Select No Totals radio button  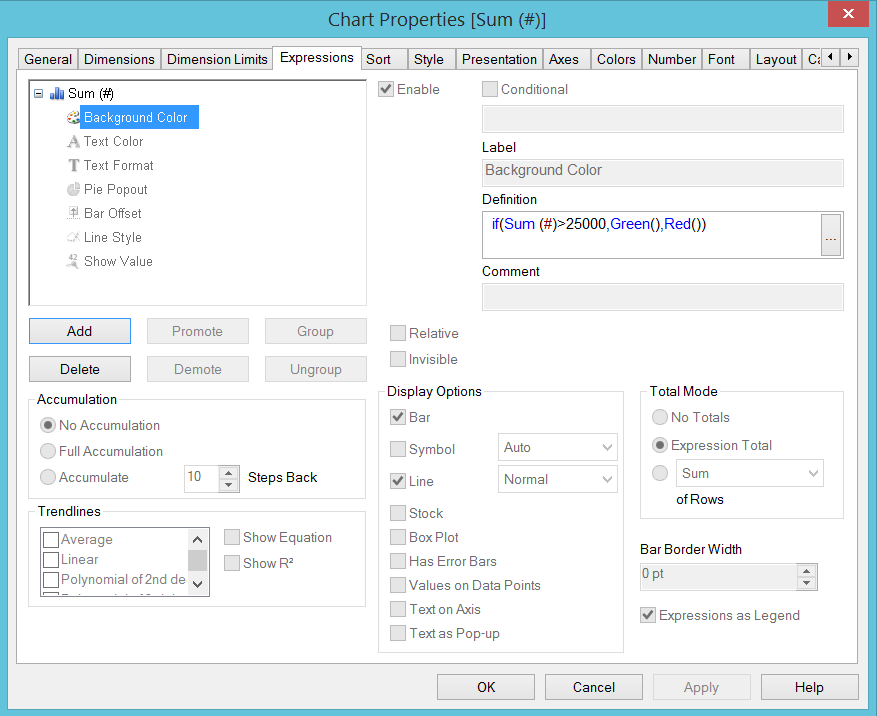660,417
